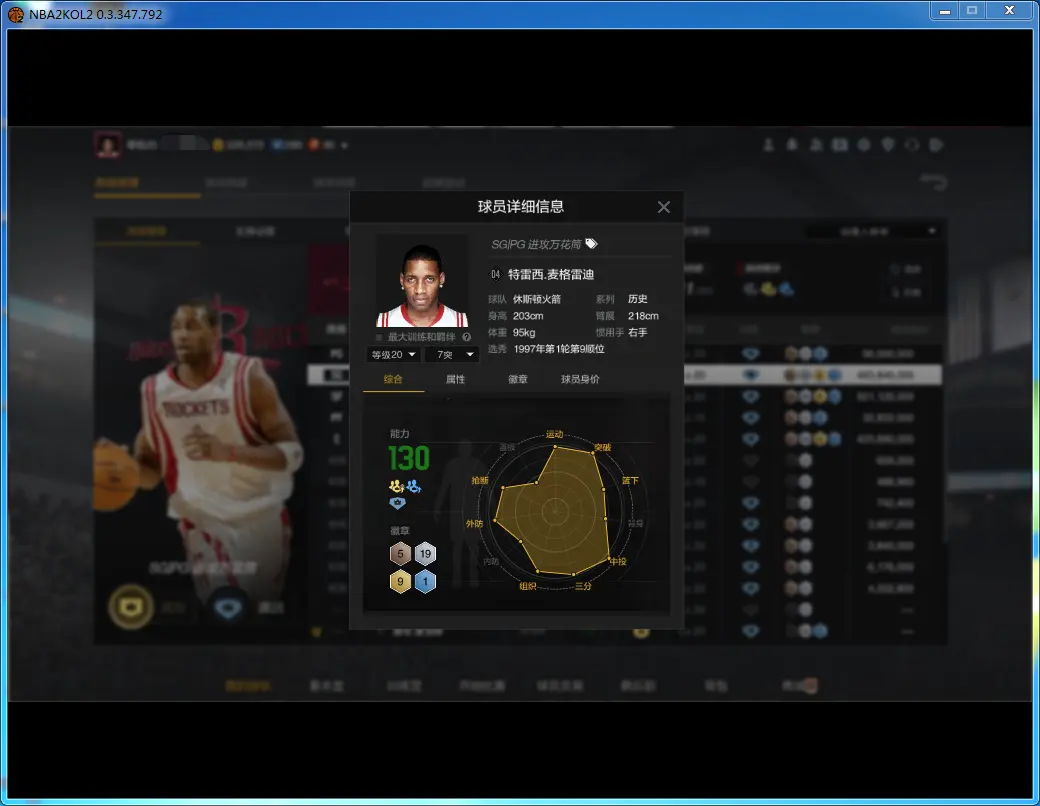Viewport: 1040px width, 806px height.
Task: Click the blue crown gem icon
Action: pos(397,503)
